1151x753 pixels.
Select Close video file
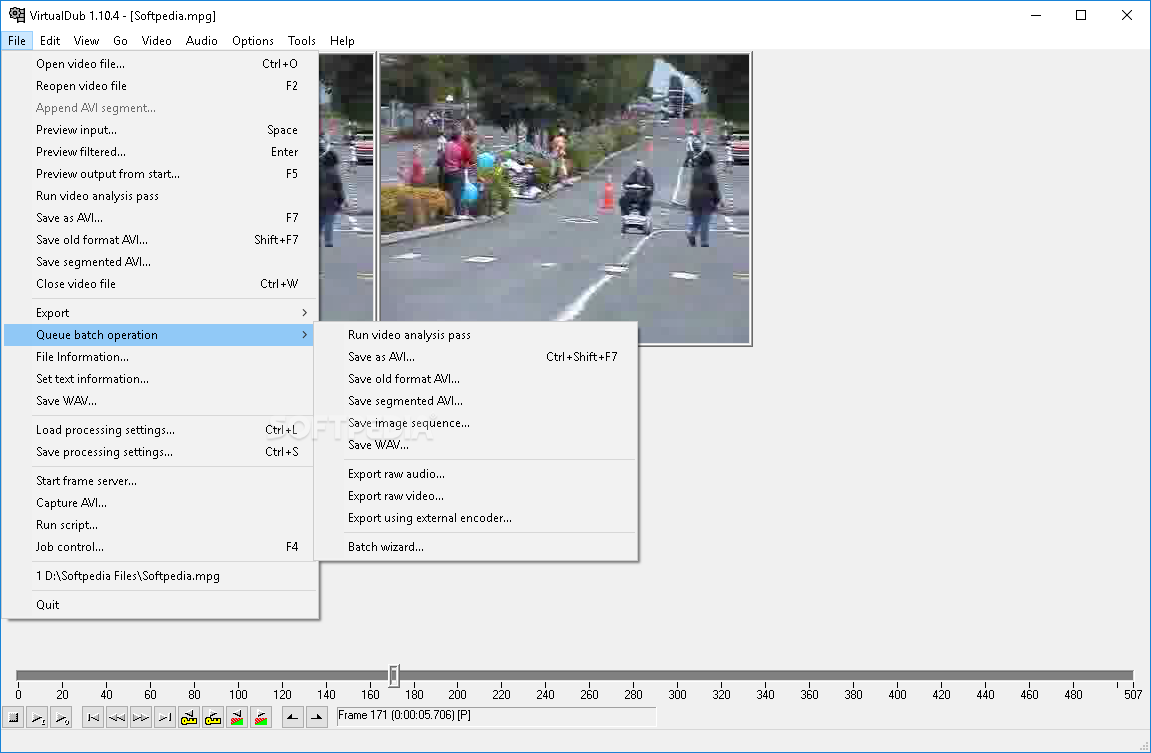tap(161, 284)
